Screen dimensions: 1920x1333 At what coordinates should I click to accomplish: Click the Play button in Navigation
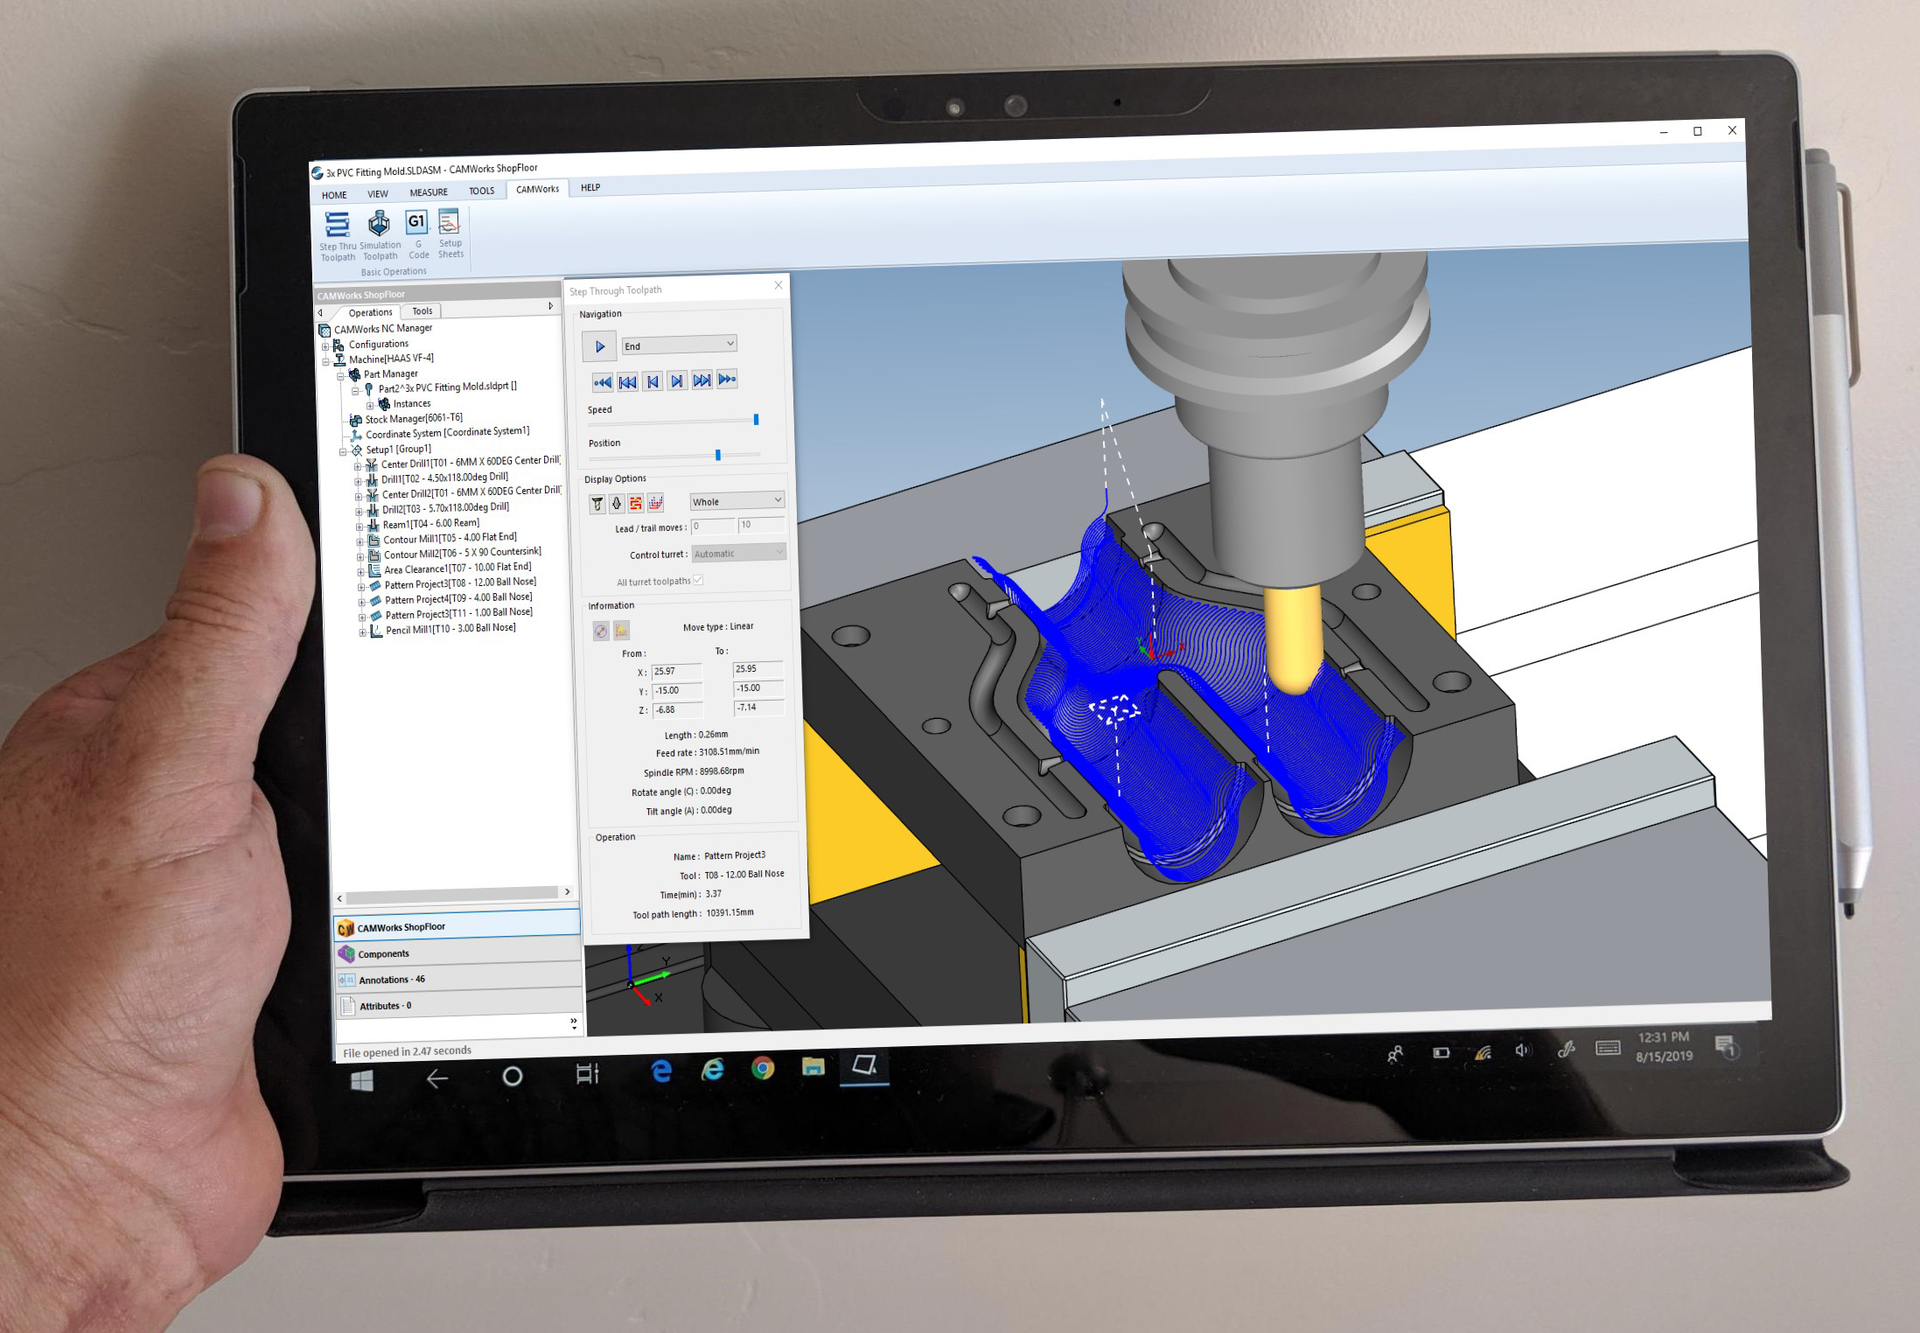pos(599,346)
